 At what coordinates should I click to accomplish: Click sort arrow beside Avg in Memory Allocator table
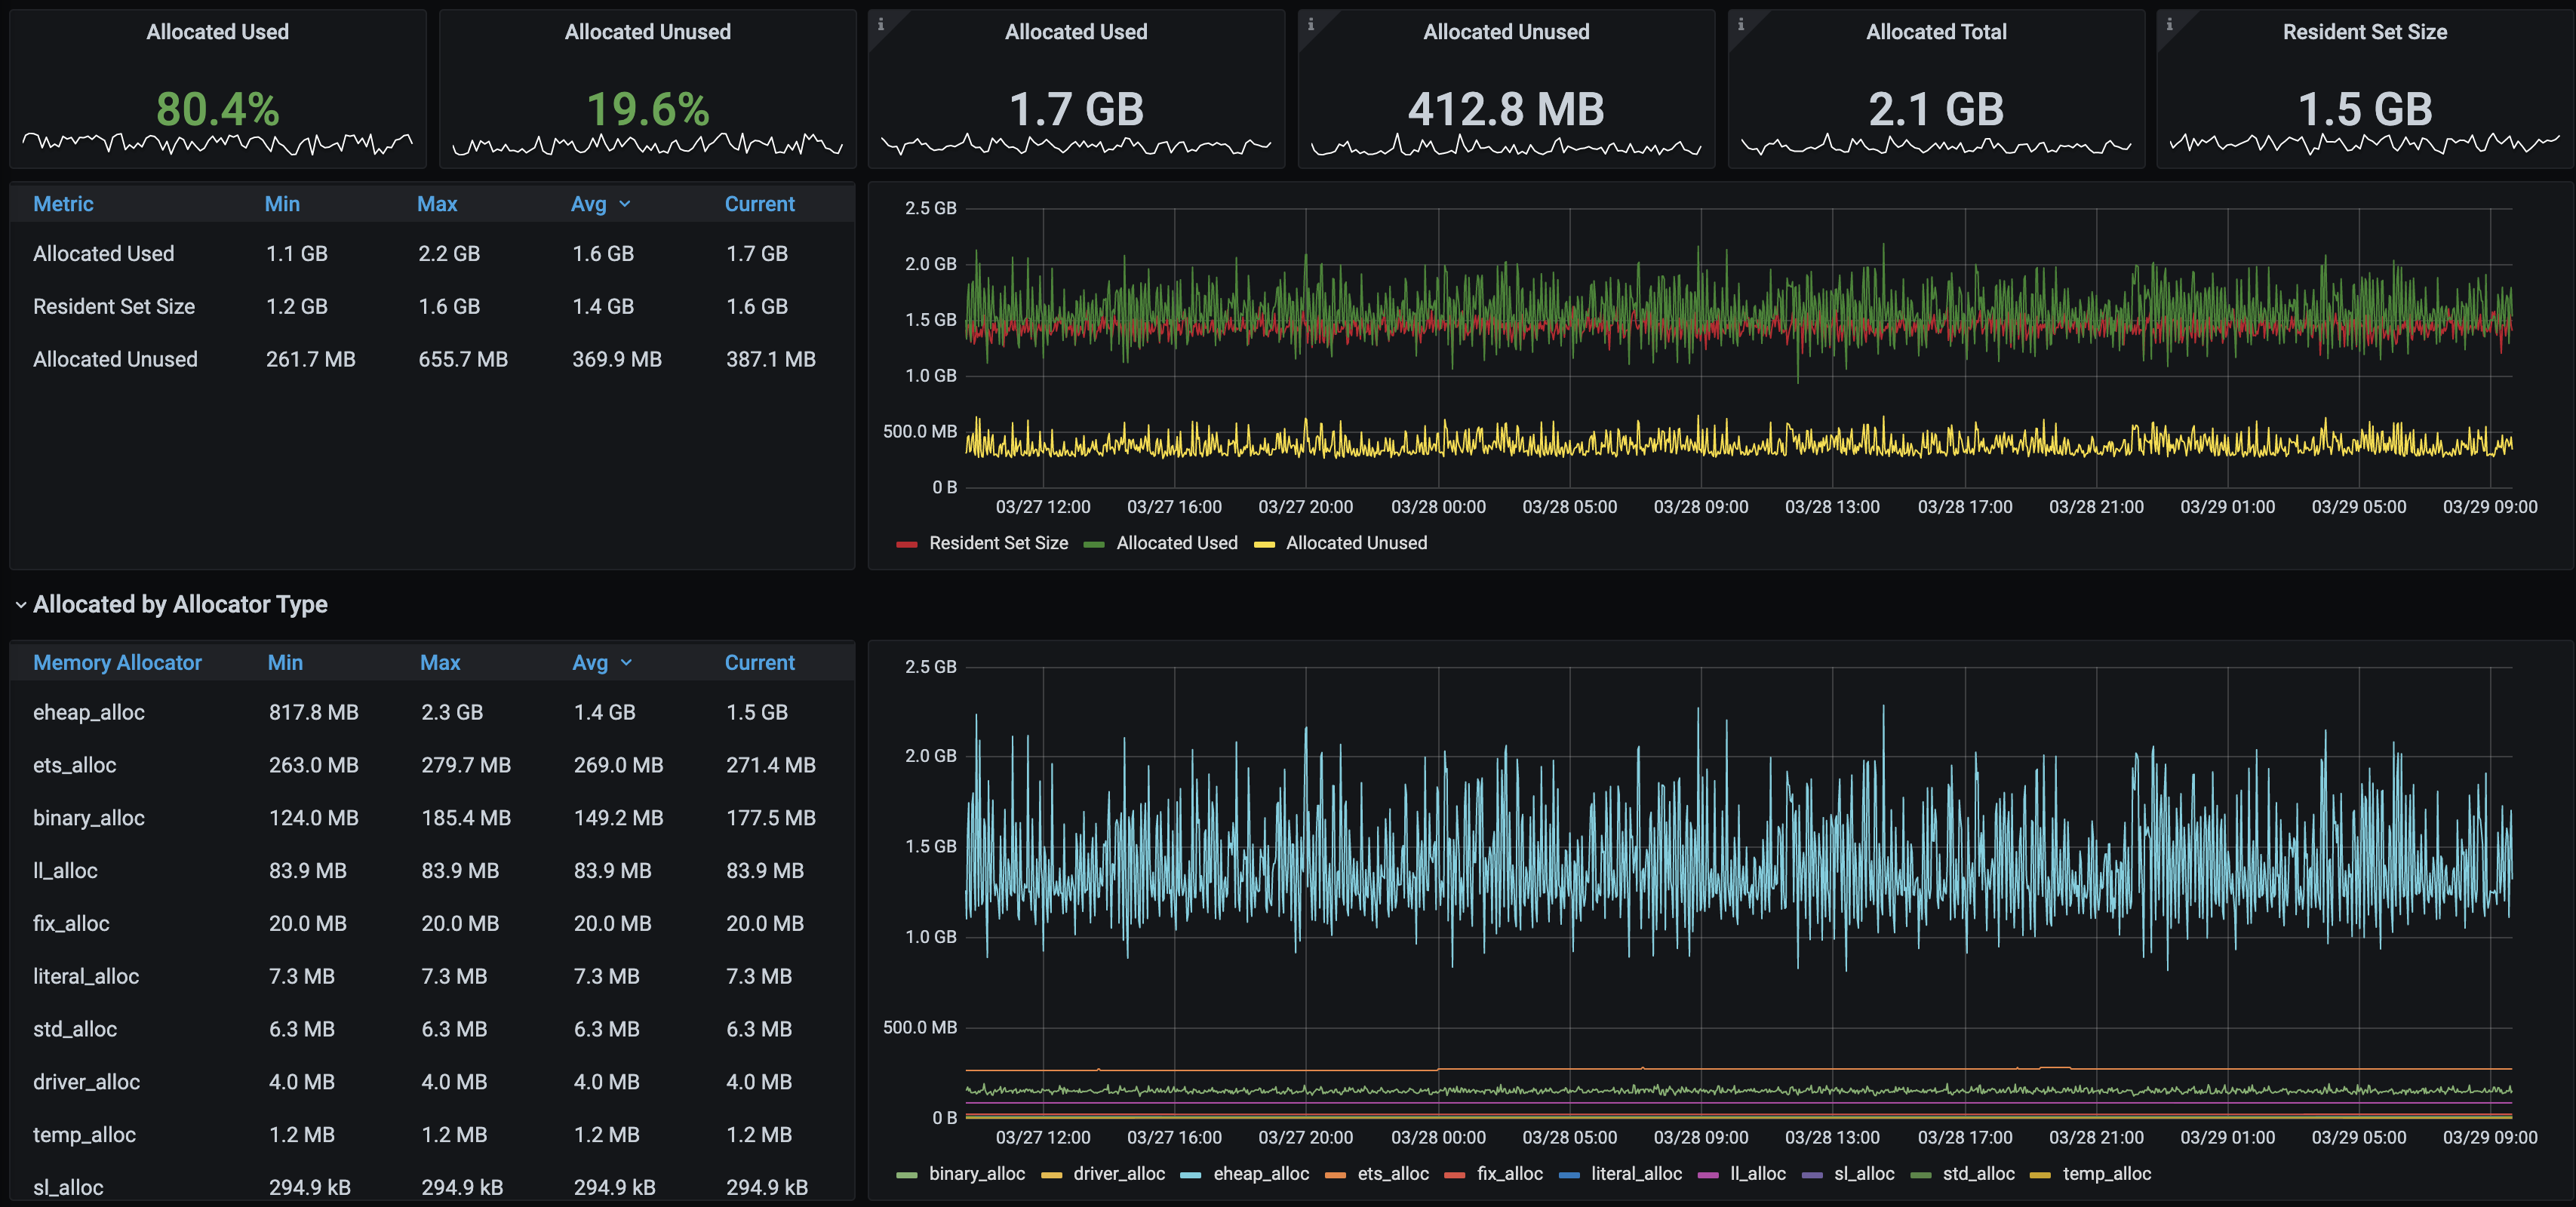626,663
